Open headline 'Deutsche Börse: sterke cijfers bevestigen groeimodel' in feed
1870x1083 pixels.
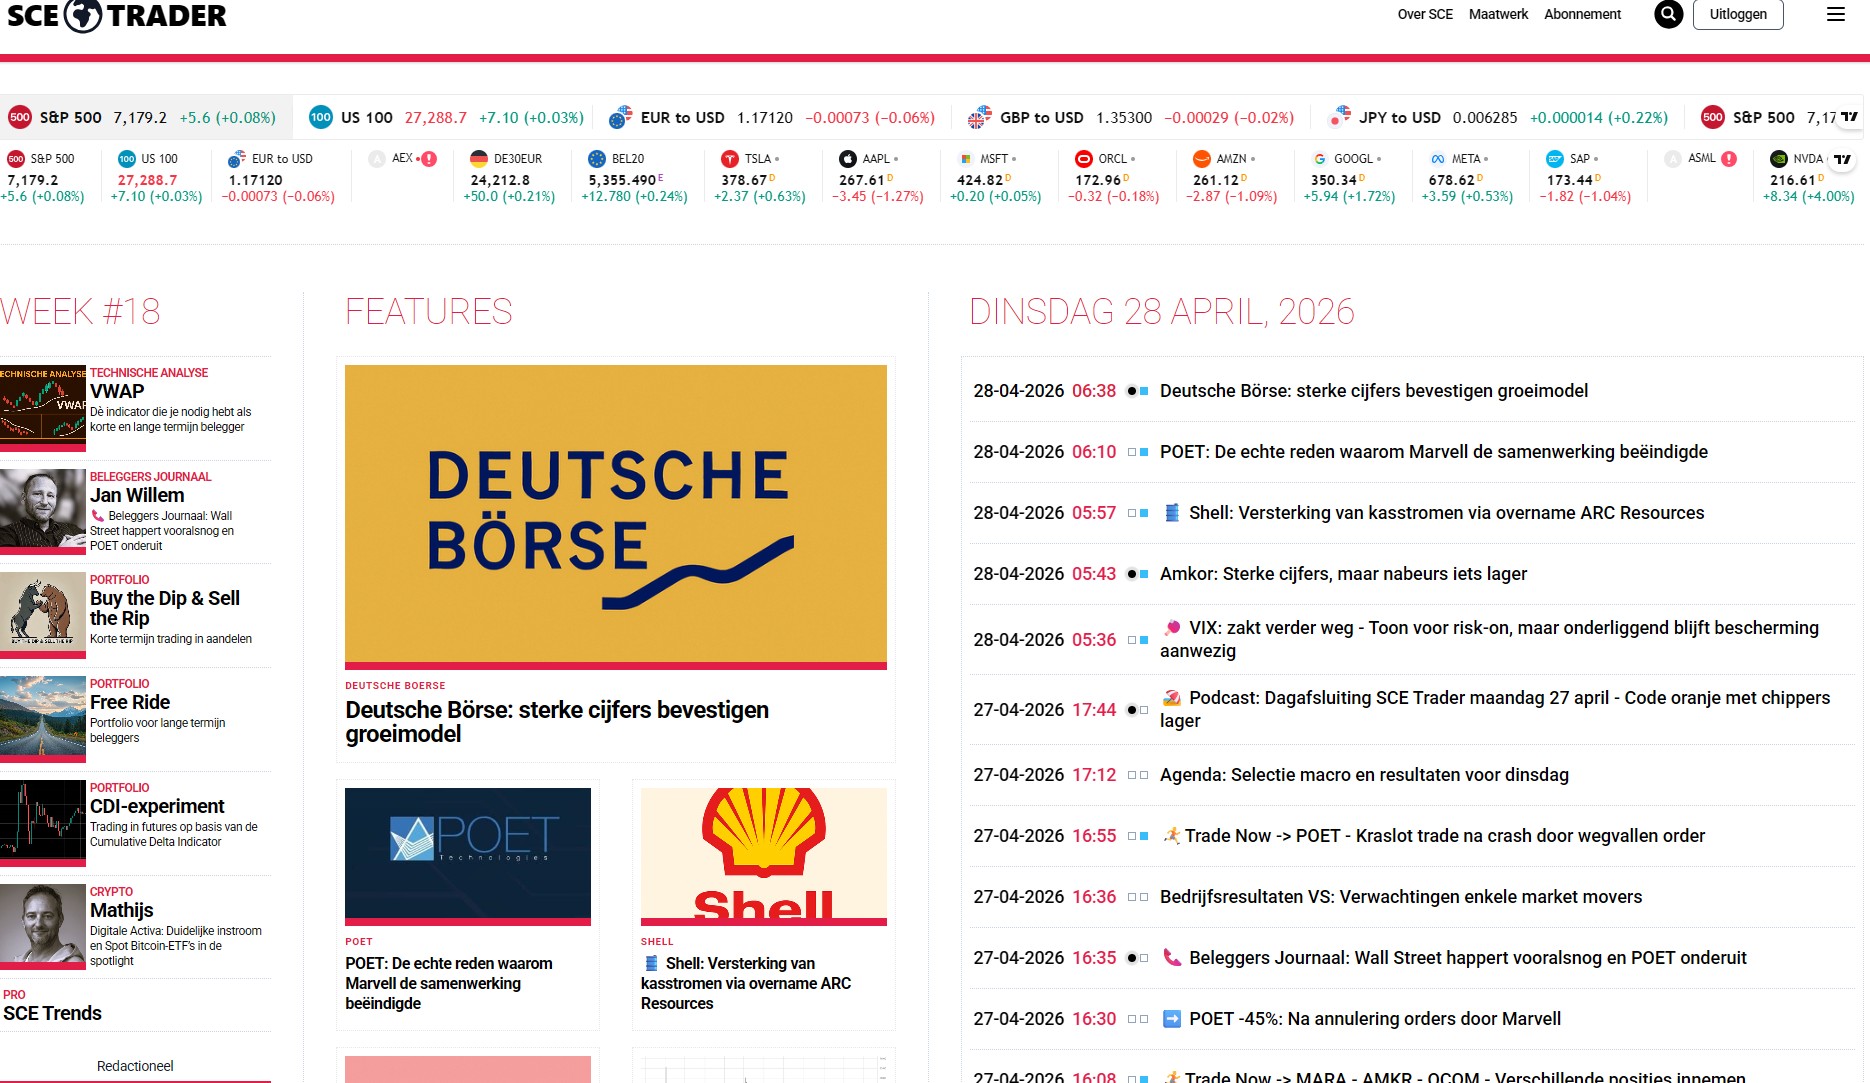point(1374,391)
